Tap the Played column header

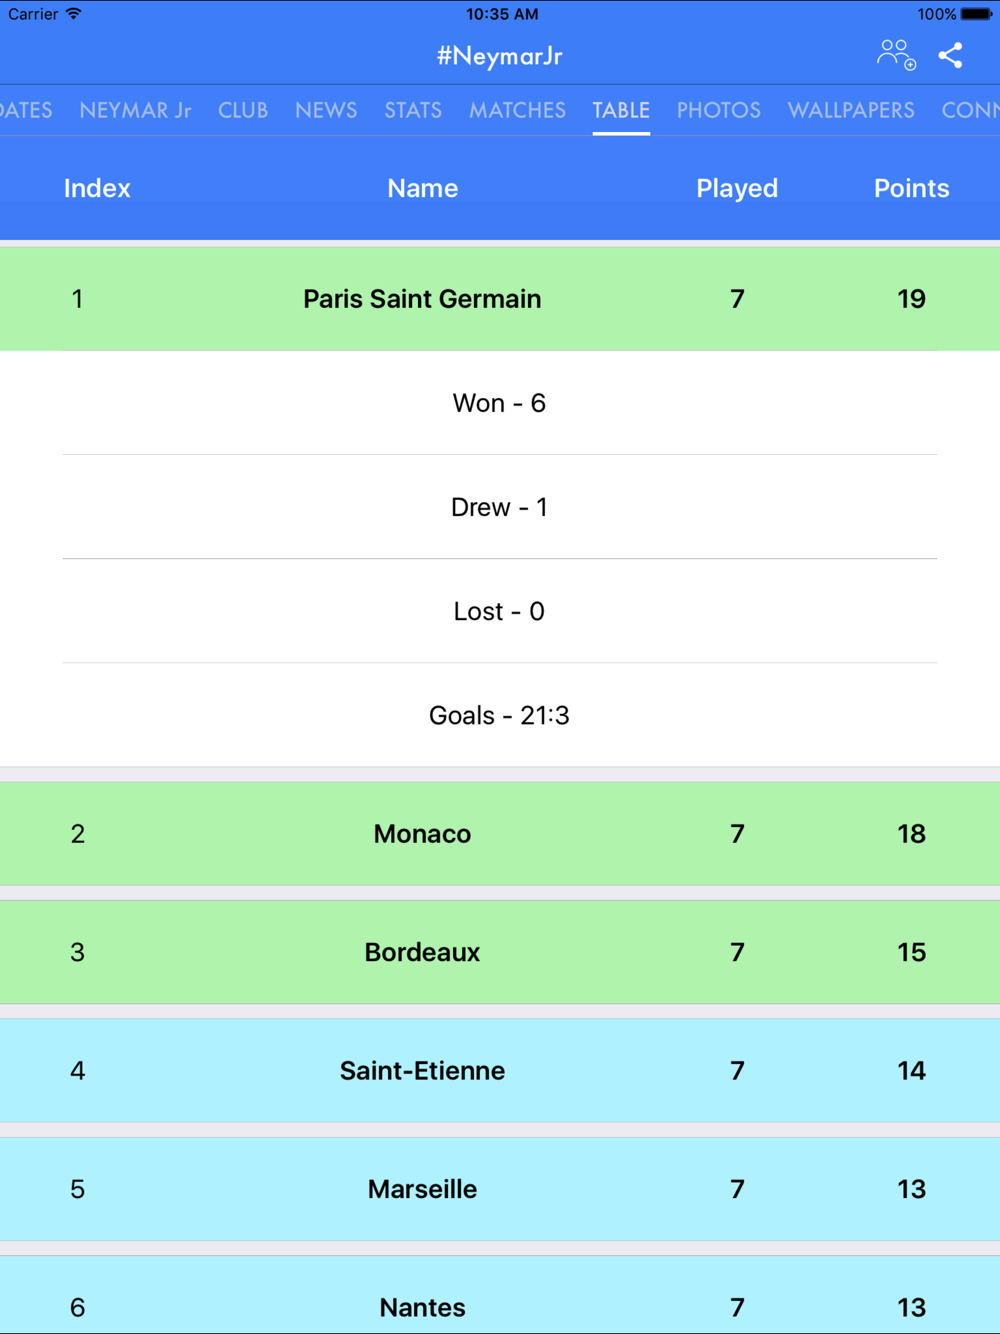point(737,188)
